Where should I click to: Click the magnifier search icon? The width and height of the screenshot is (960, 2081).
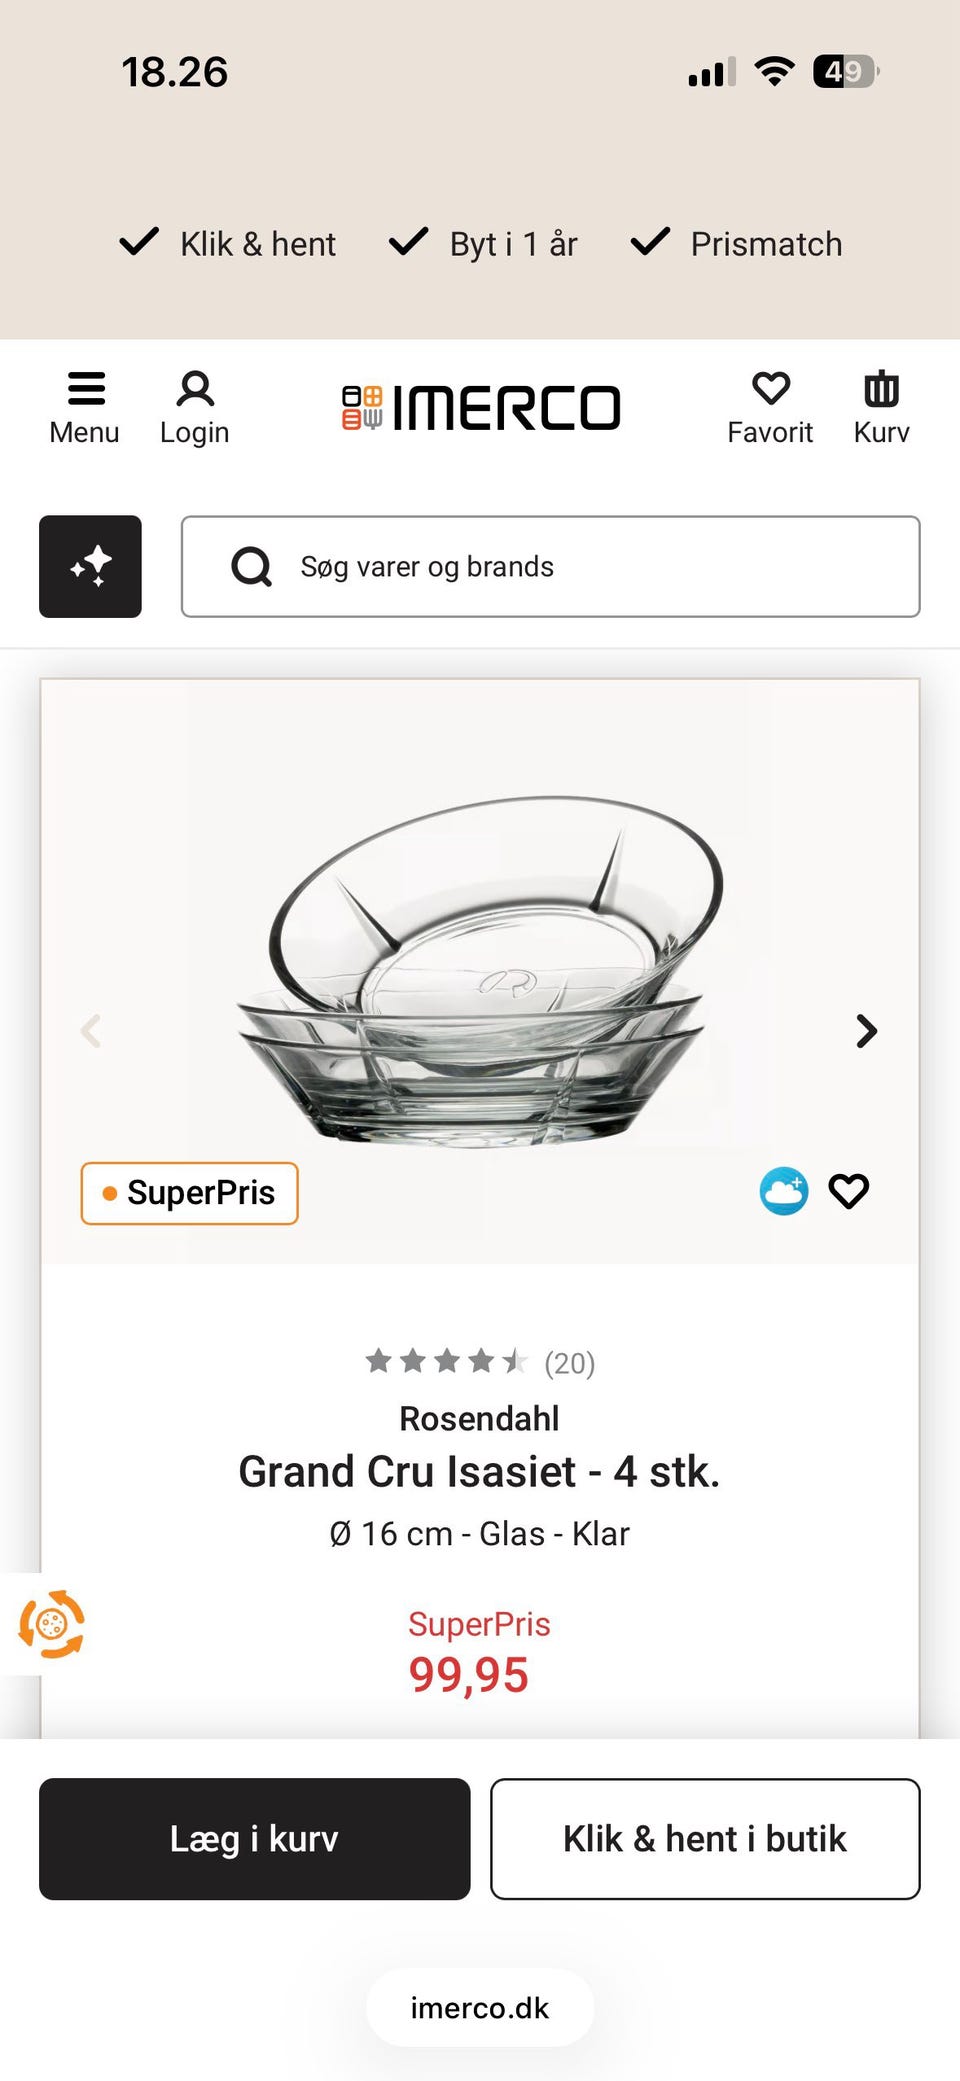(251, 567)
